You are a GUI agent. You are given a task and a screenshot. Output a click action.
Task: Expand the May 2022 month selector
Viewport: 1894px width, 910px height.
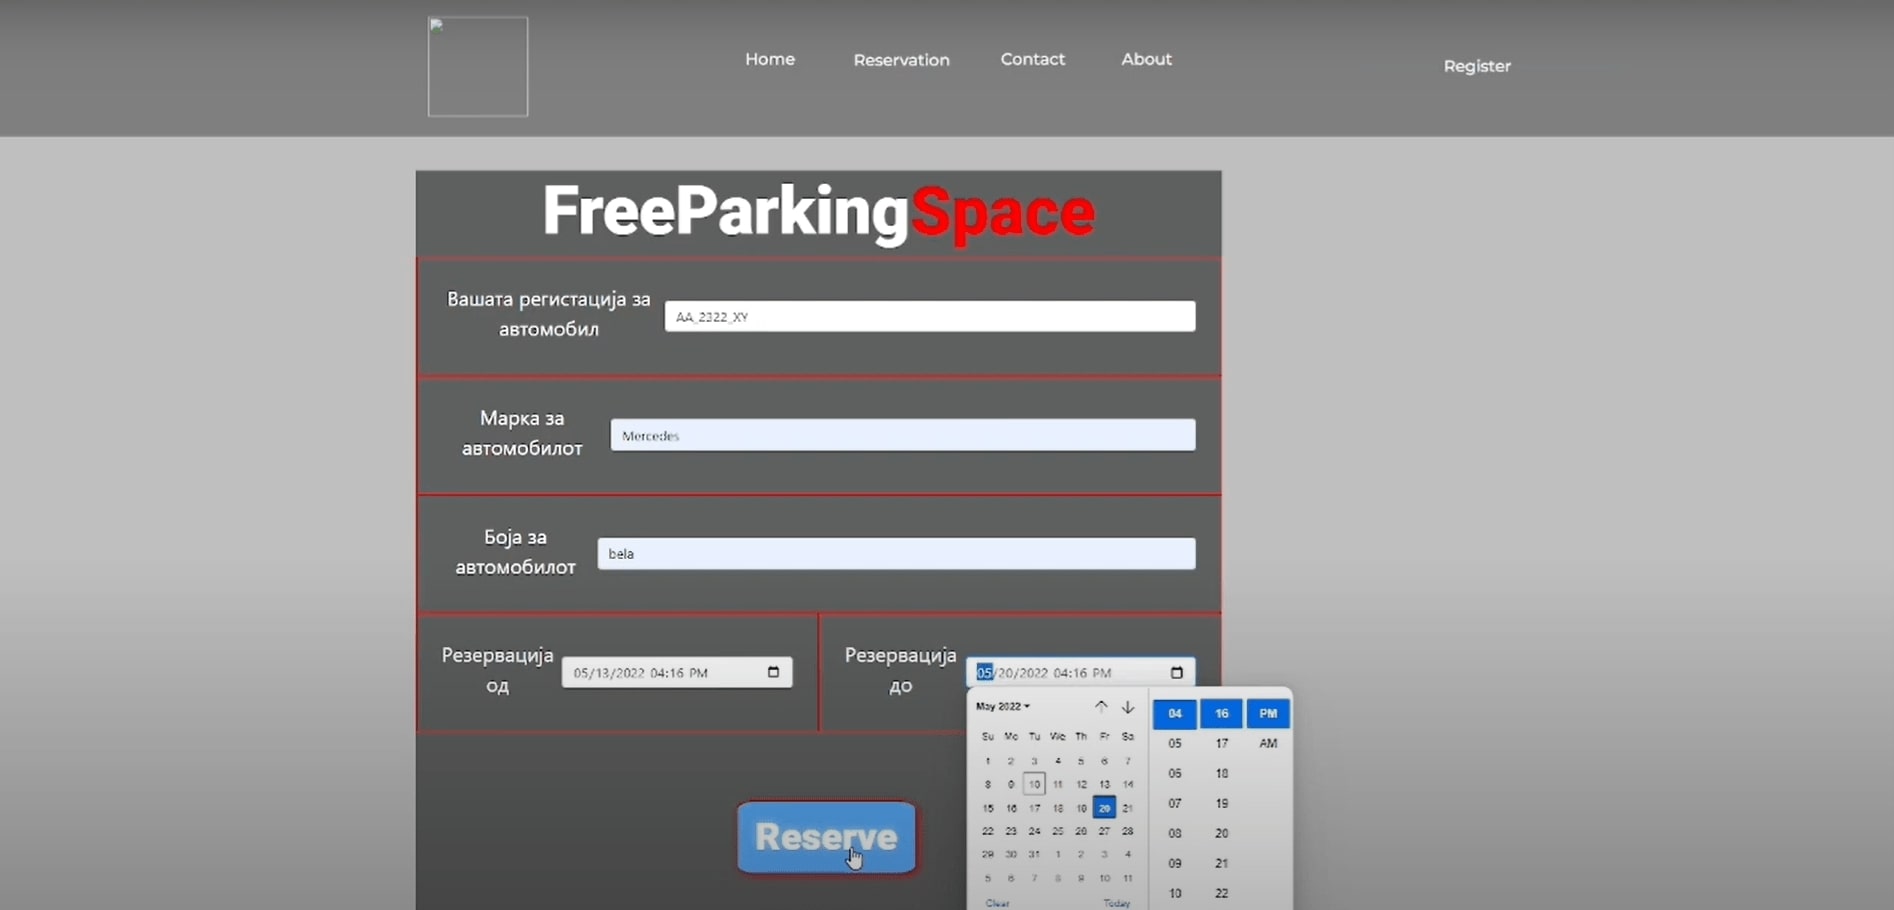(1002, 706)
